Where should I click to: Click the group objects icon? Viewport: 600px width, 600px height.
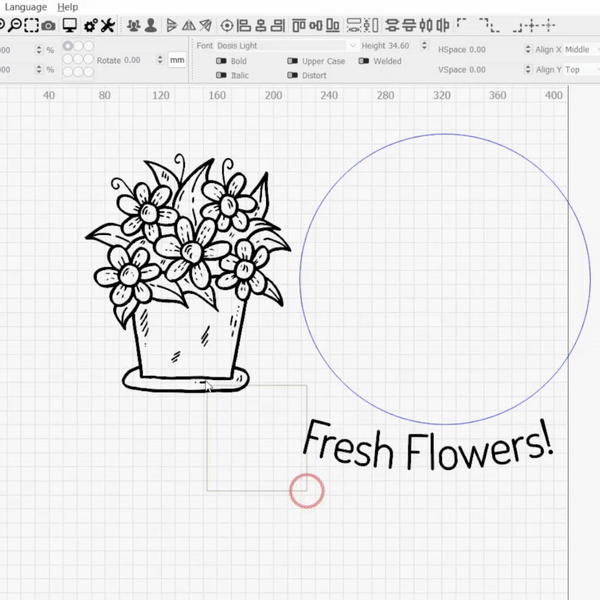pyautogui.click(x=133, y=25)
